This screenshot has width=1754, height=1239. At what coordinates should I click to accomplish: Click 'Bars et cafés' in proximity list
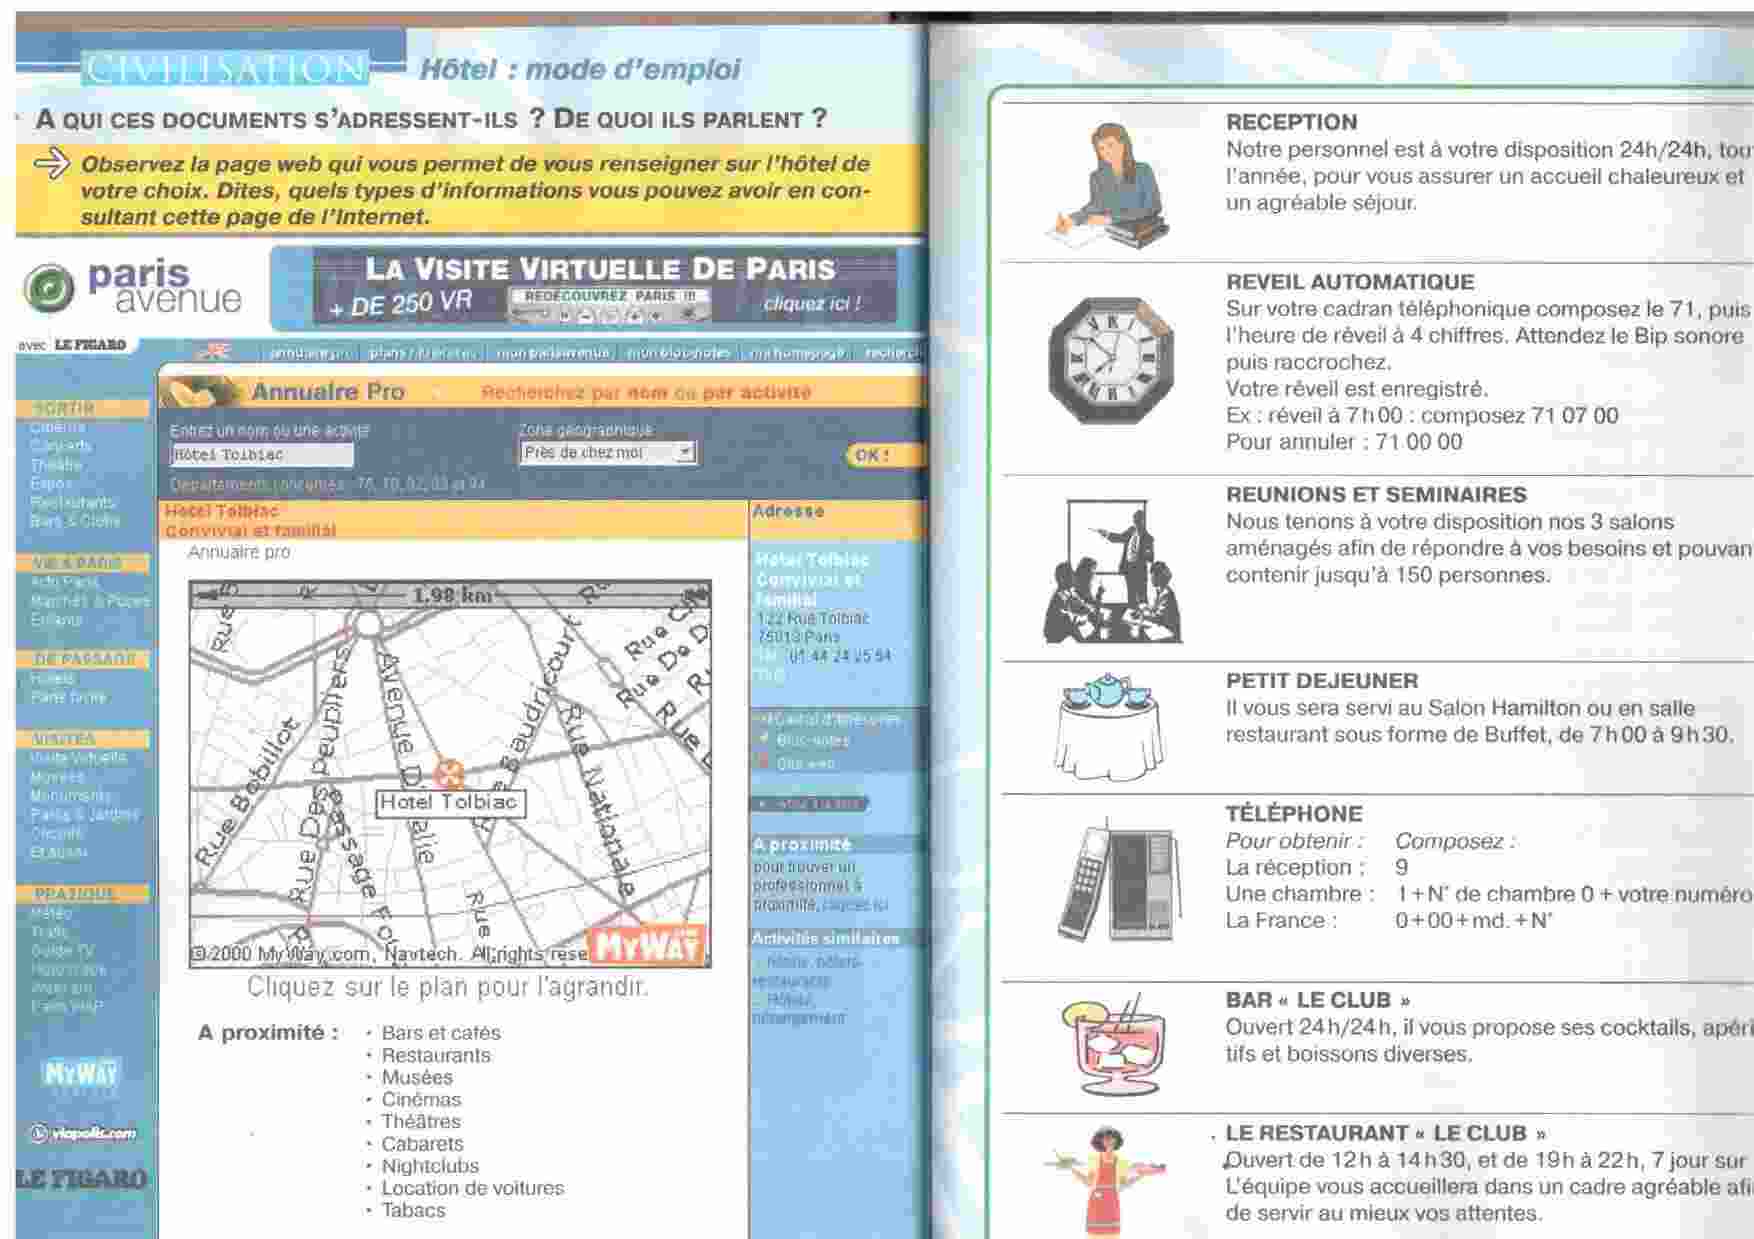tap(440, 1033)
